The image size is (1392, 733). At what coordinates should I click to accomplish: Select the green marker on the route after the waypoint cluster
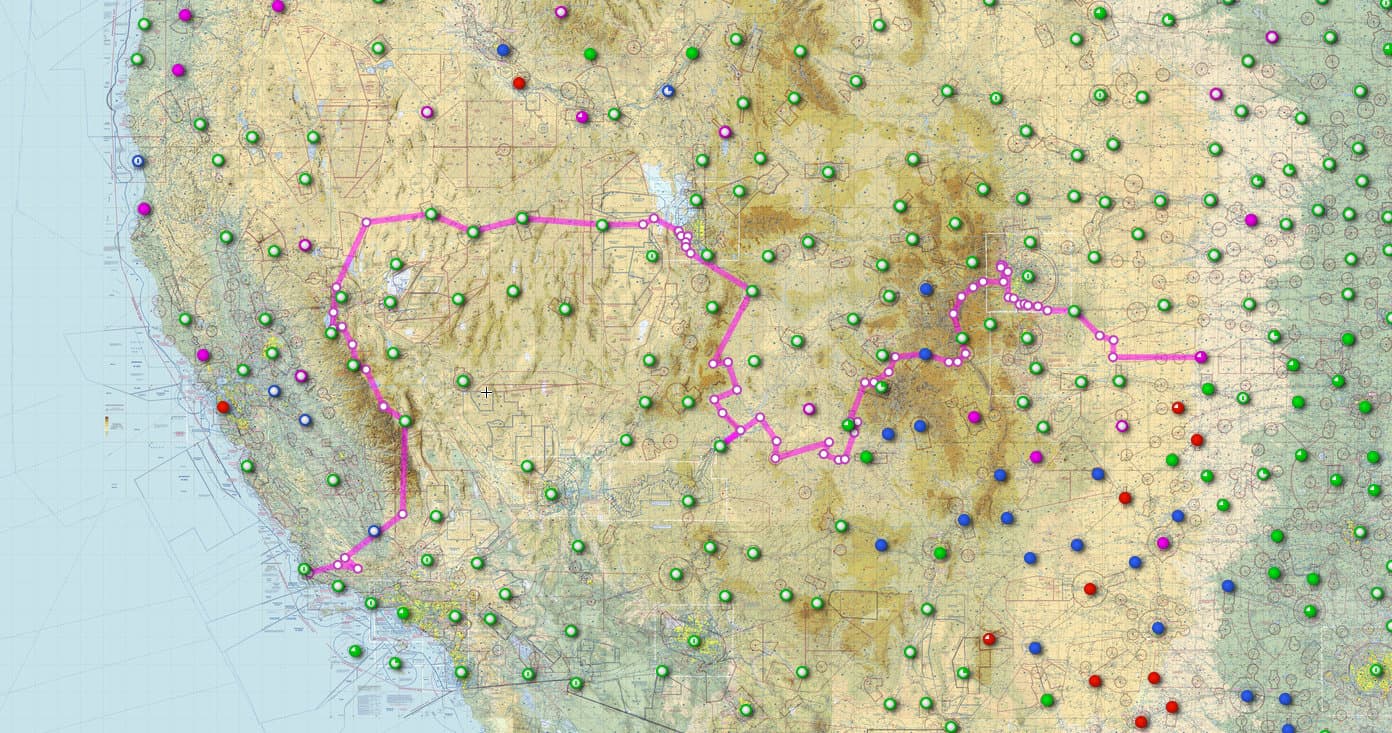pos(1074,311)
